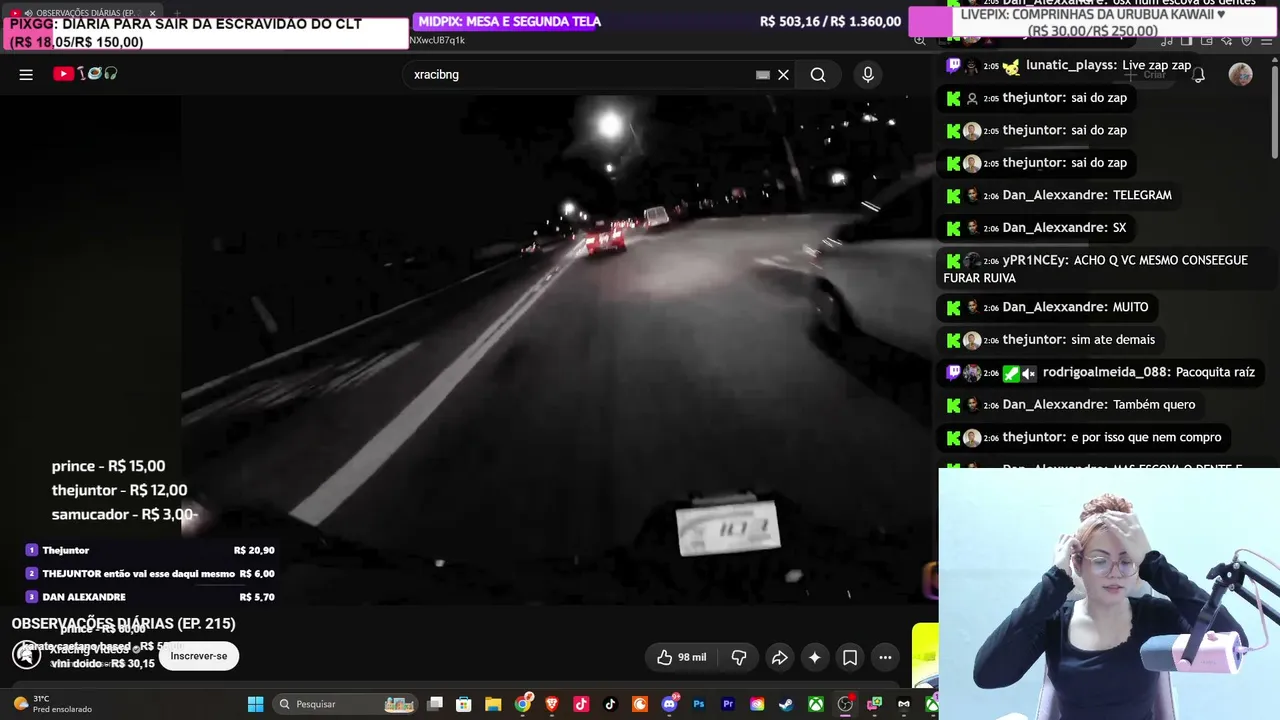This screenshot has width=1280, height=720.
Task: Open the on-screen keyboard in search box
Action: [763, 75]
